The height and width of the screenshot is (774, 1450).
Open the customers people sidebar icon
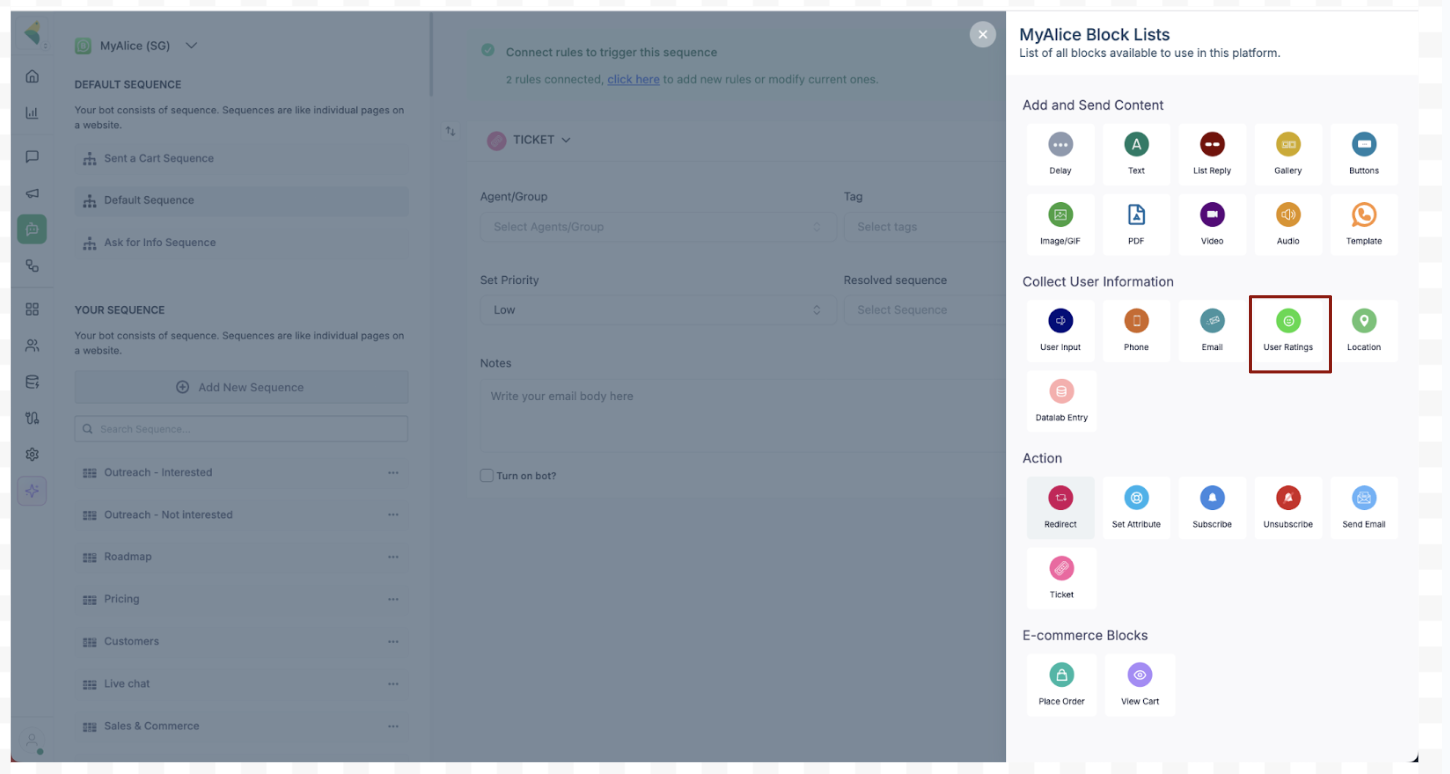pyautogui.click(x=32, y=345)
